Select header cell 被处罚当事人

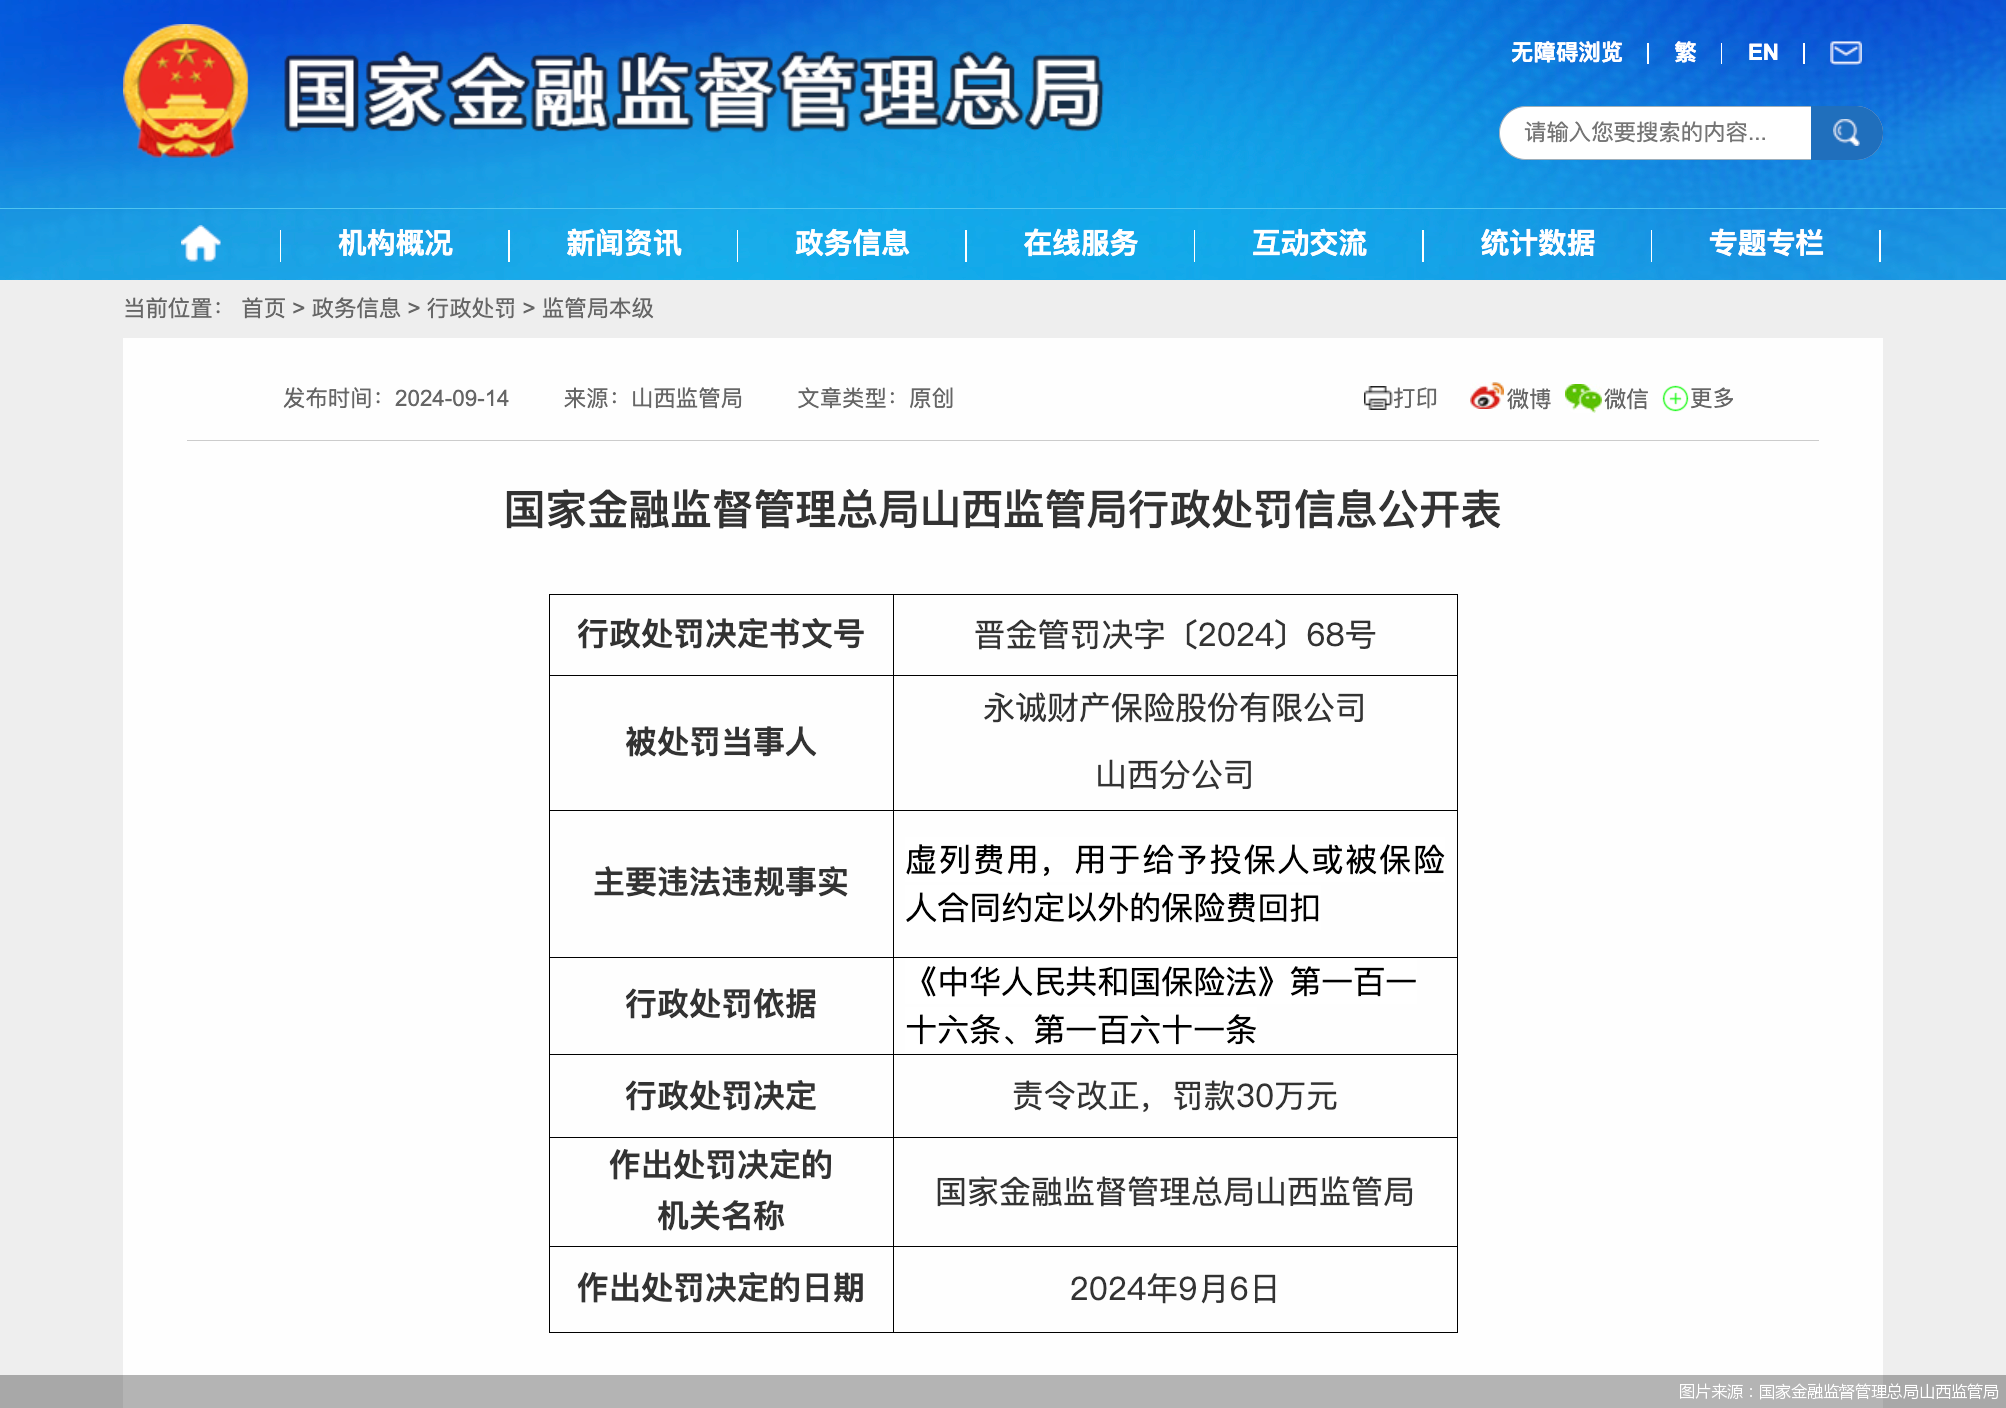721,743
